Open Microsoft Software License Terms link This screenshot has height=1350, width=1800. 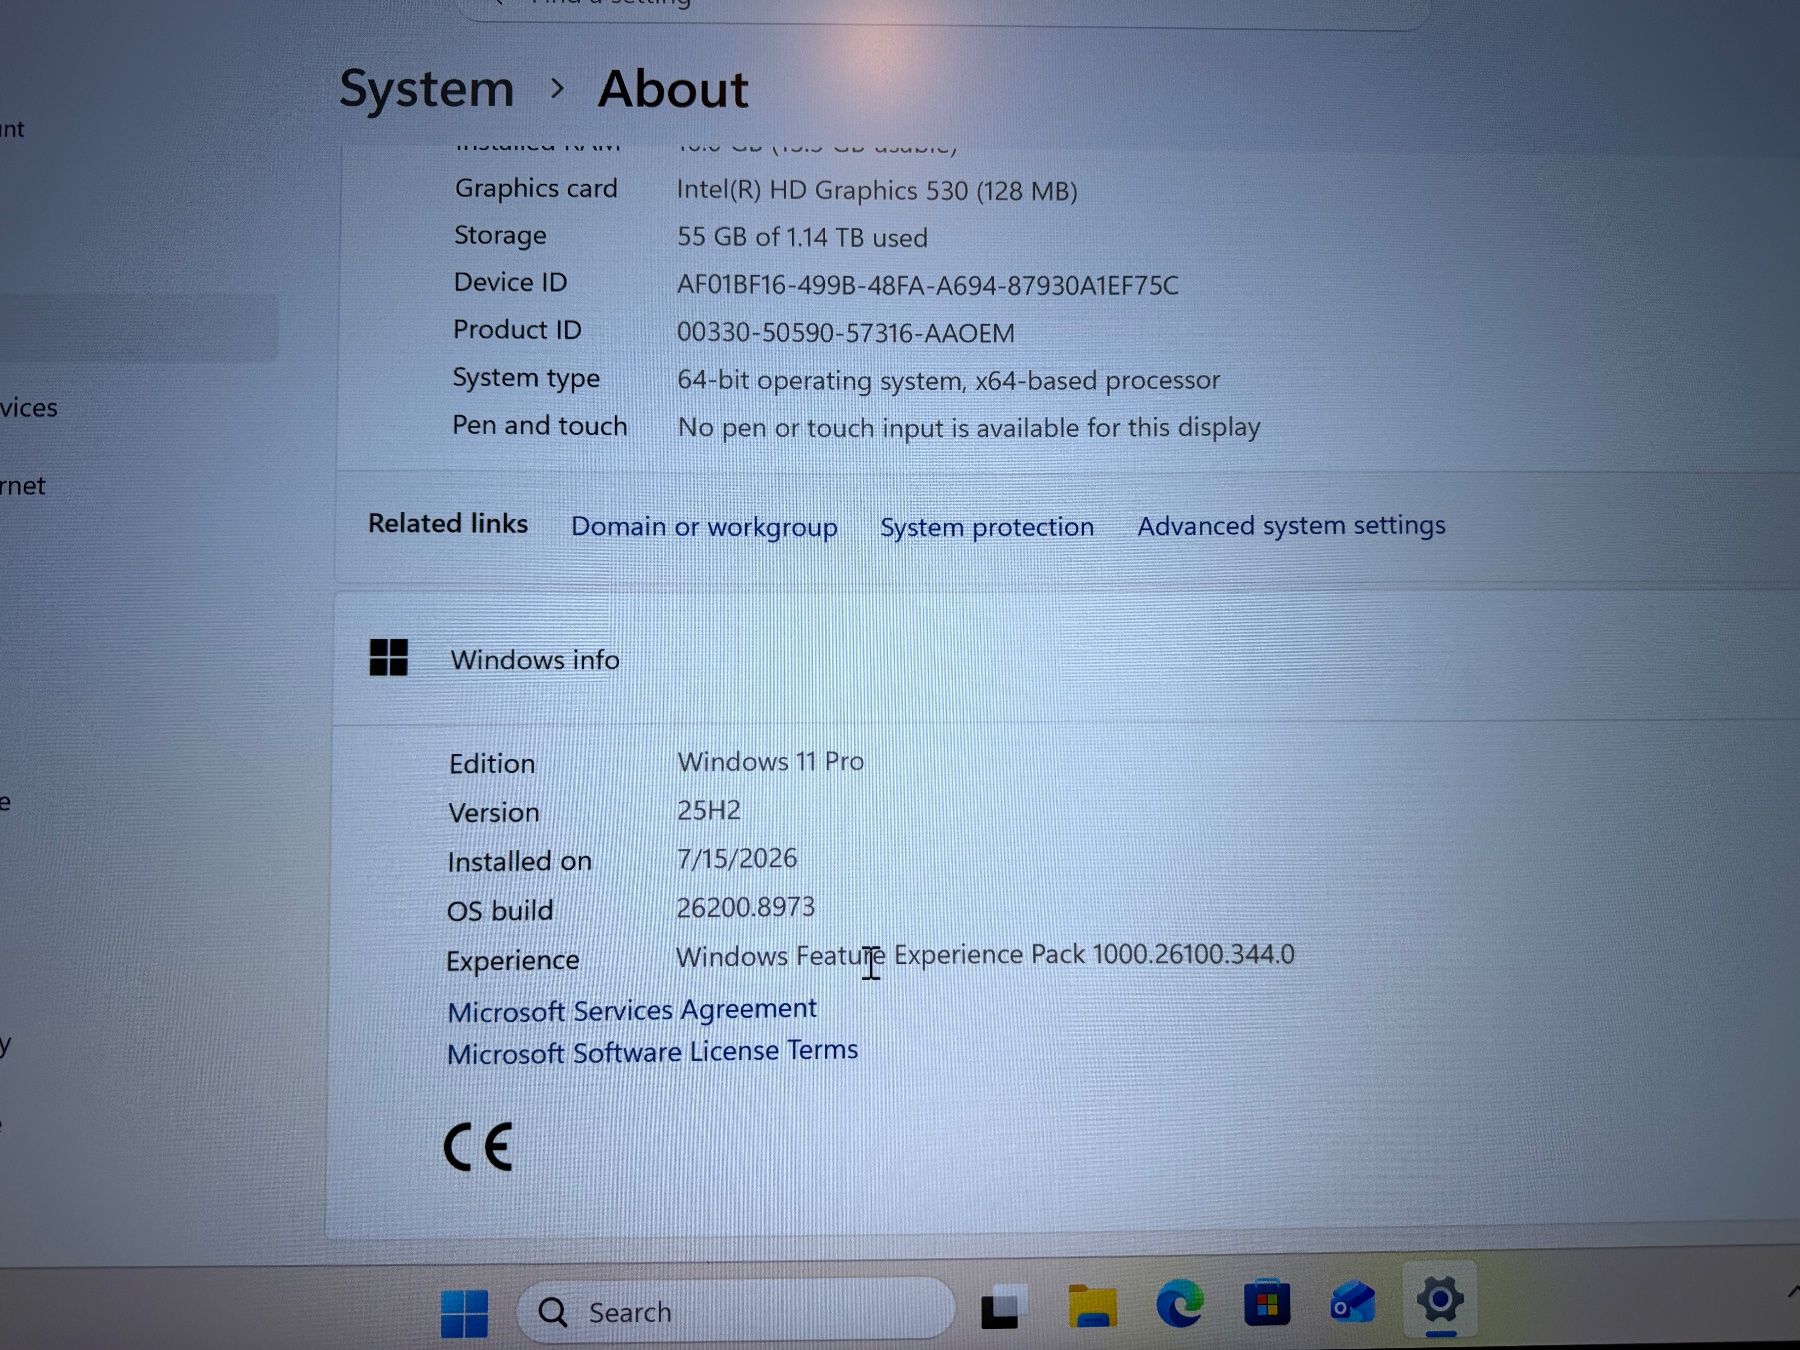(x=652, y=1052)
